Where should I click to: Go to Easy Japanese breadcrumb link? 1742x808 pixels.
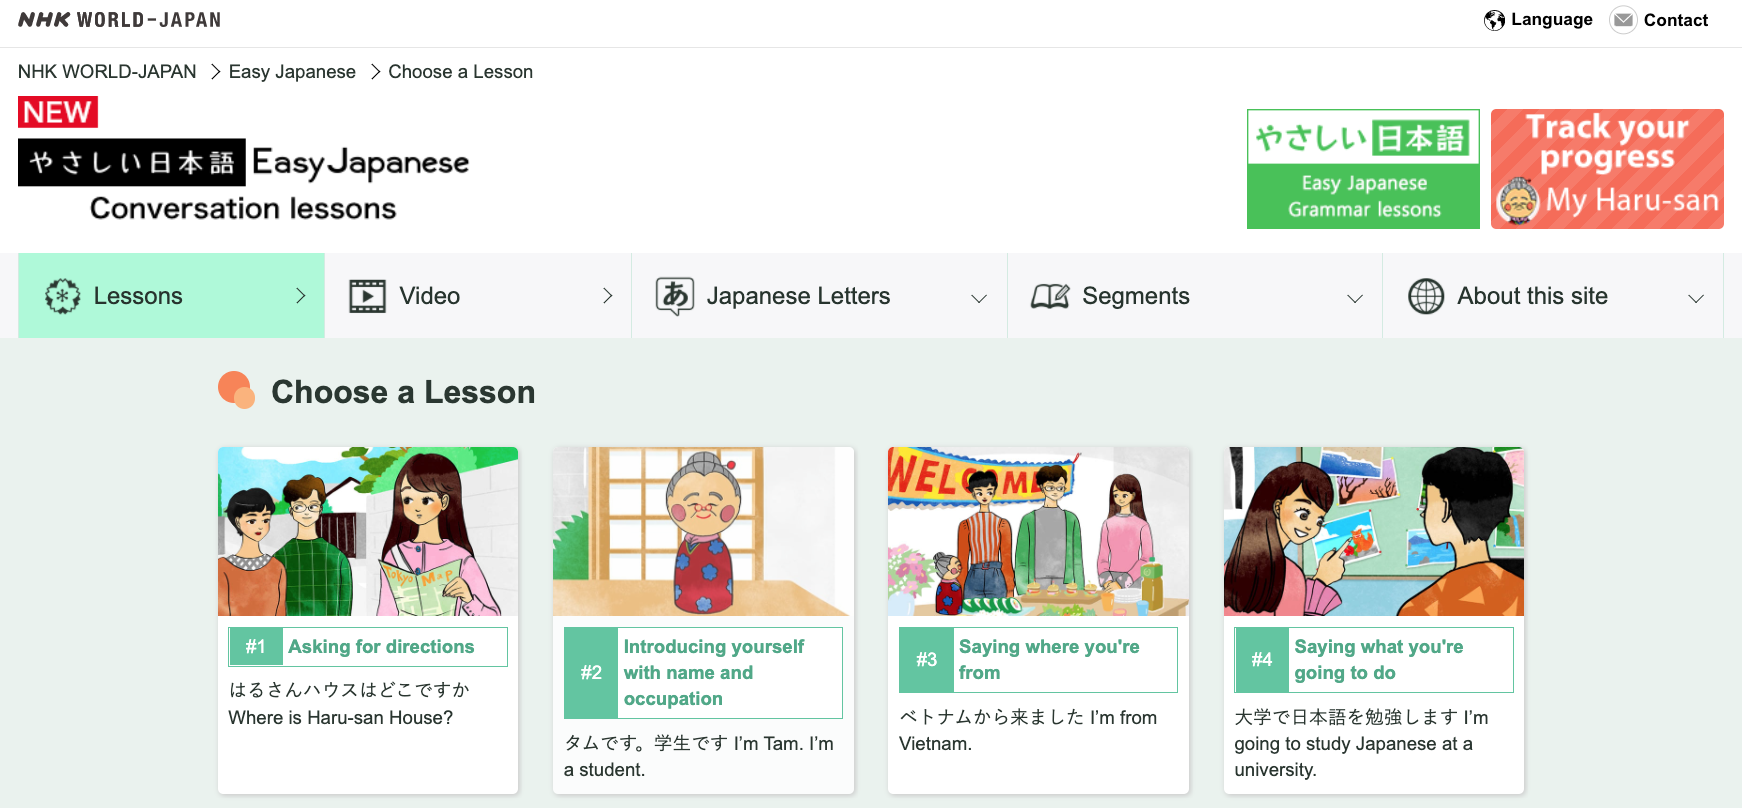click(x=292, y=72)
